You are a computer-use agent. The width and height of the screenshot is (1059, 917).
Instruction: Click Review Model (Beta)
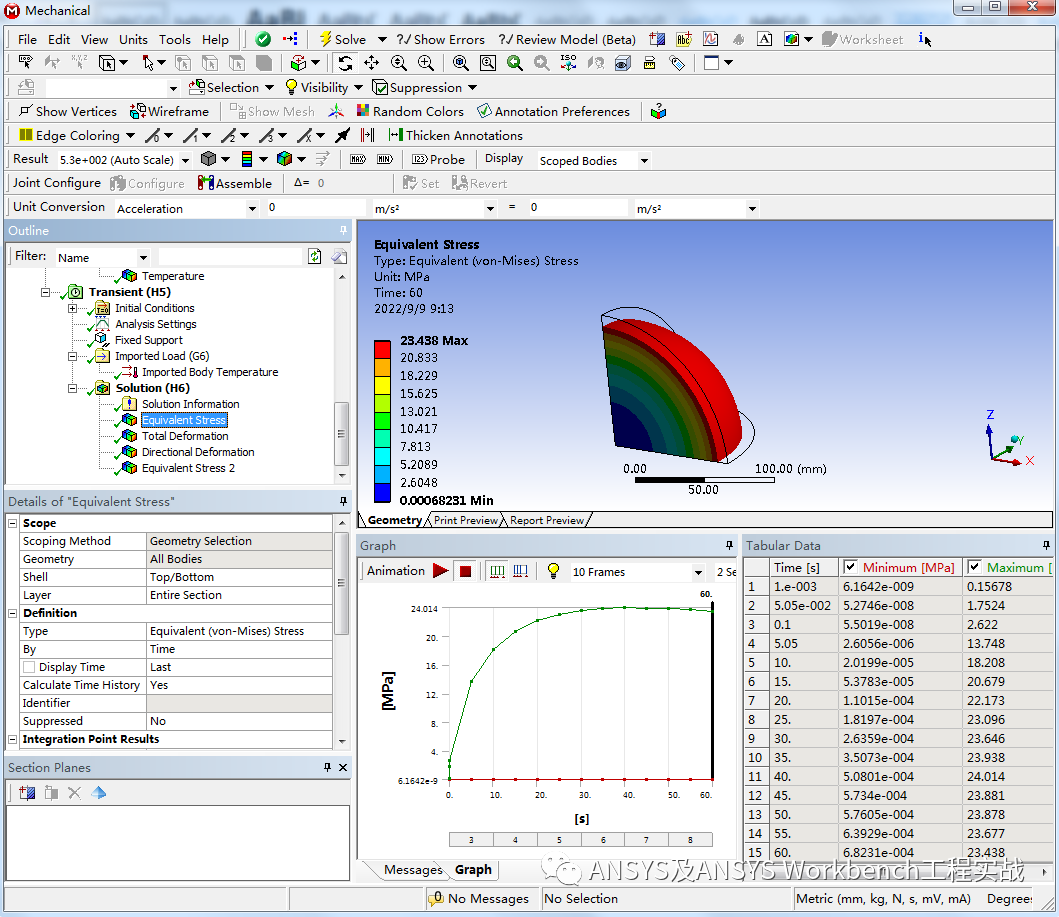(x=567, y=39)
